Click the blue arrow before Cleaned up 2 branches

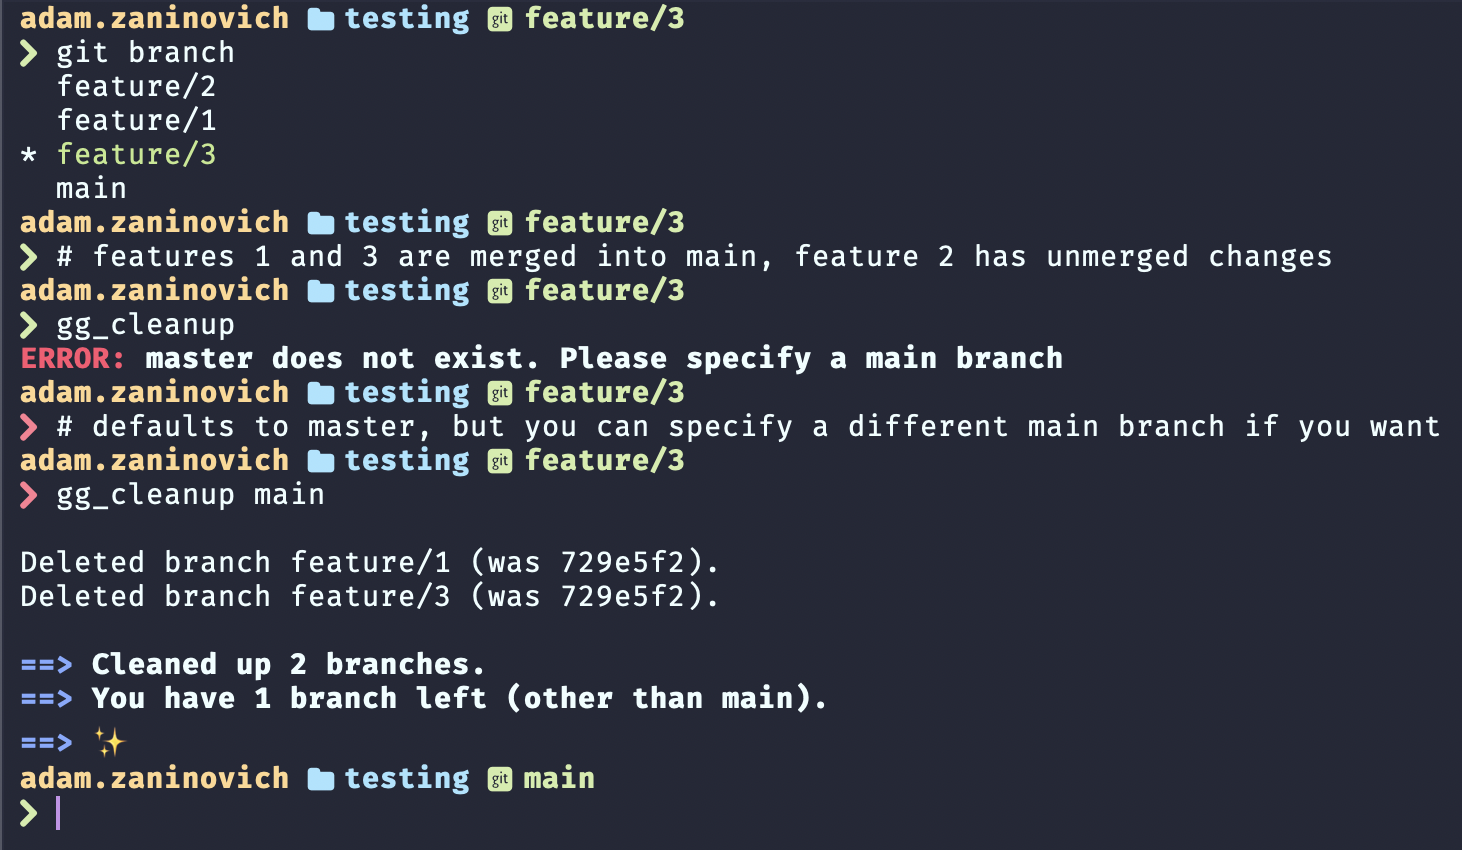pos(46,665)
